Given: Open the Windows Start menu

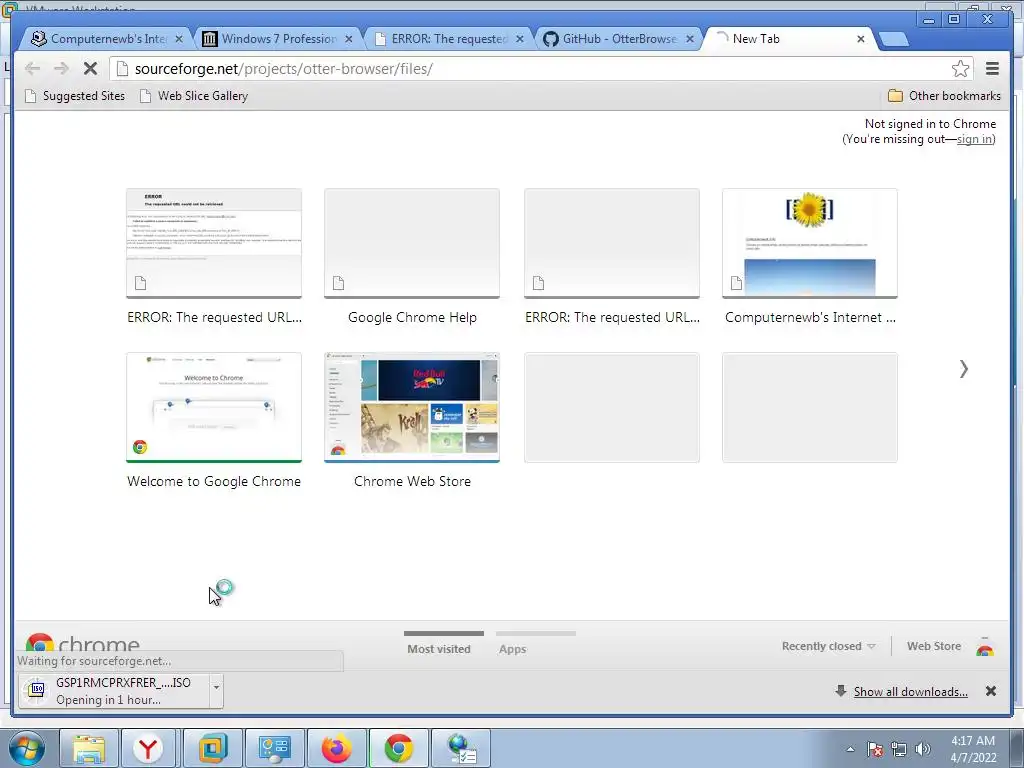Looking at the screenshot, I should point(25,748).
